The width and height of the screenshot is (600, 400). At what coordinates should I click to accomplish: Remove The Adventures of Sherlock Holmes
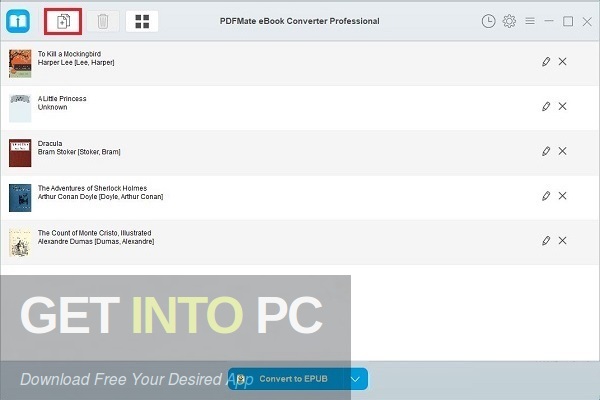(562, 196)
